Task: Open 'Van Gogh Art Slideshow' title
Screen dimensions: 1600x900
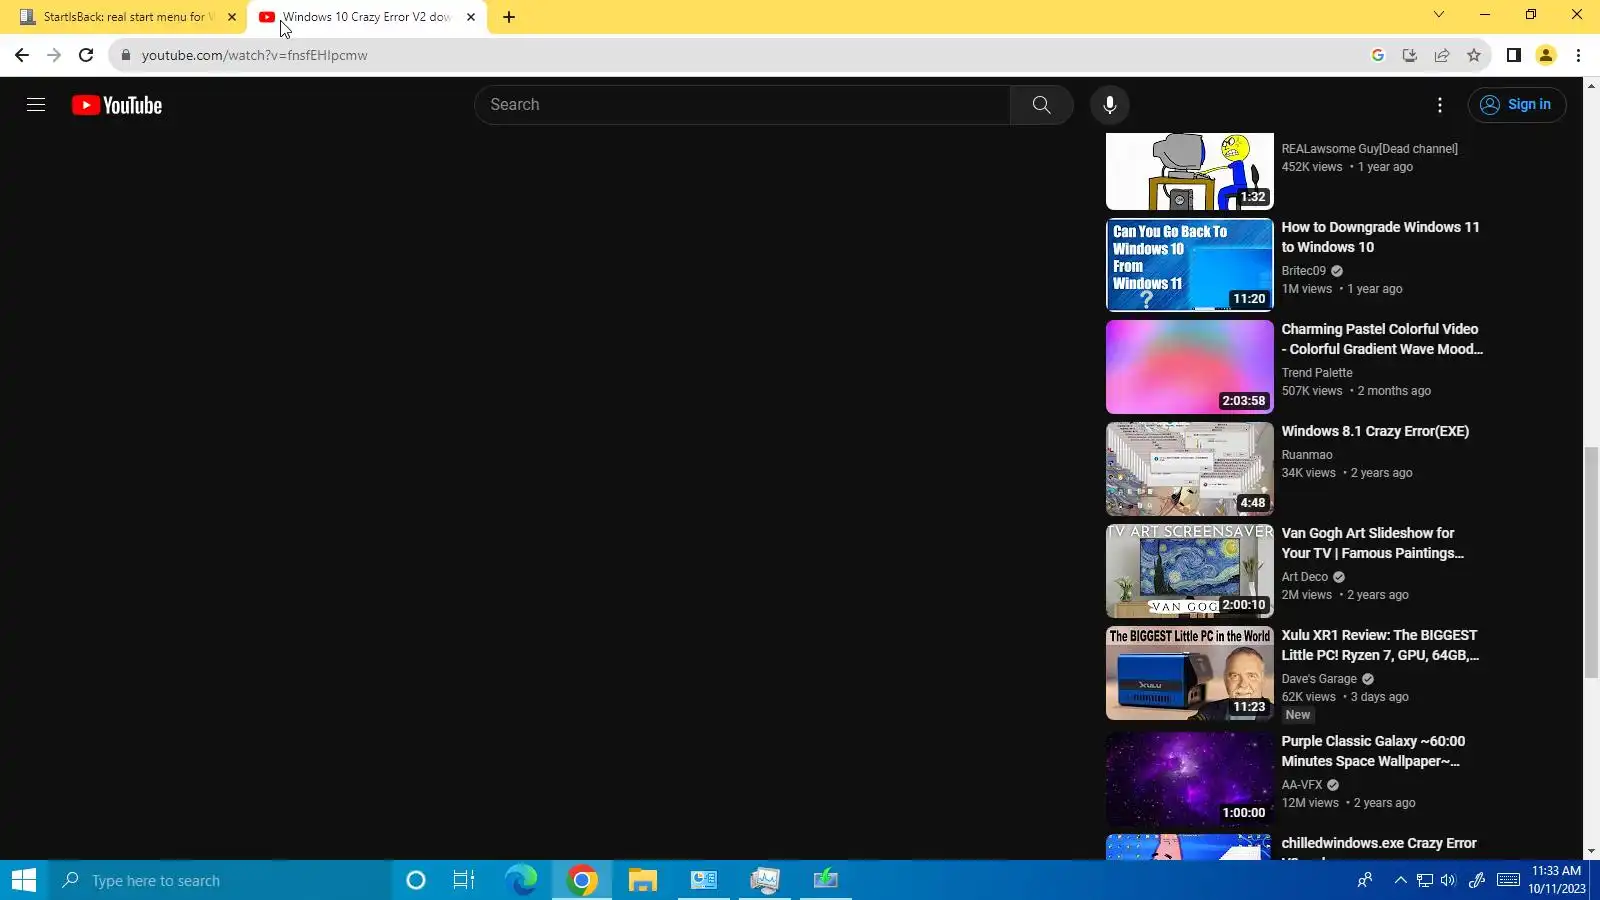Action: [1373, 543]
